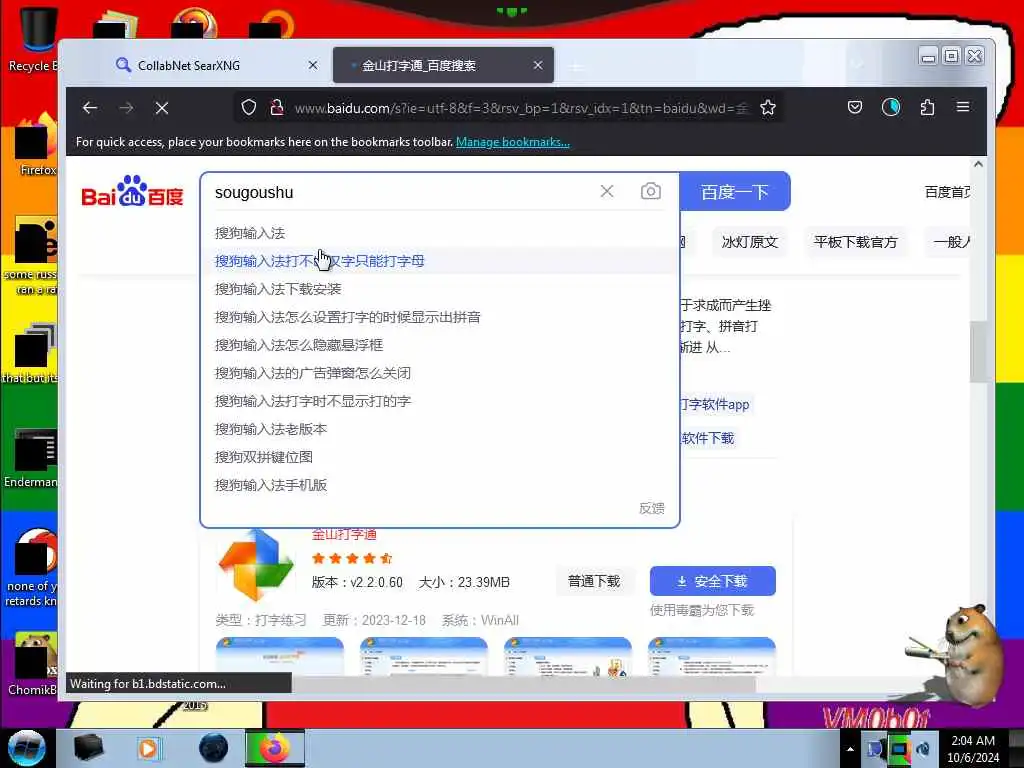Click the 冰灯原文 filter chip
Viewport: 1024px width, 768px height.
(750, 242)
